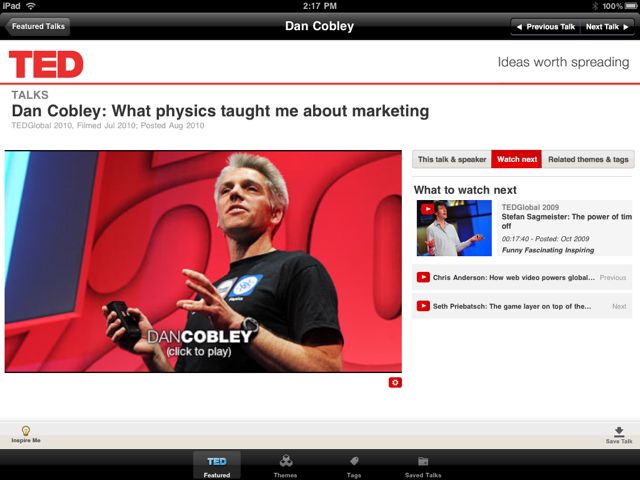This screenshot has height=480, width=640.
Task: Open Related themes & tags tab
Action: (x=588, y=159)
